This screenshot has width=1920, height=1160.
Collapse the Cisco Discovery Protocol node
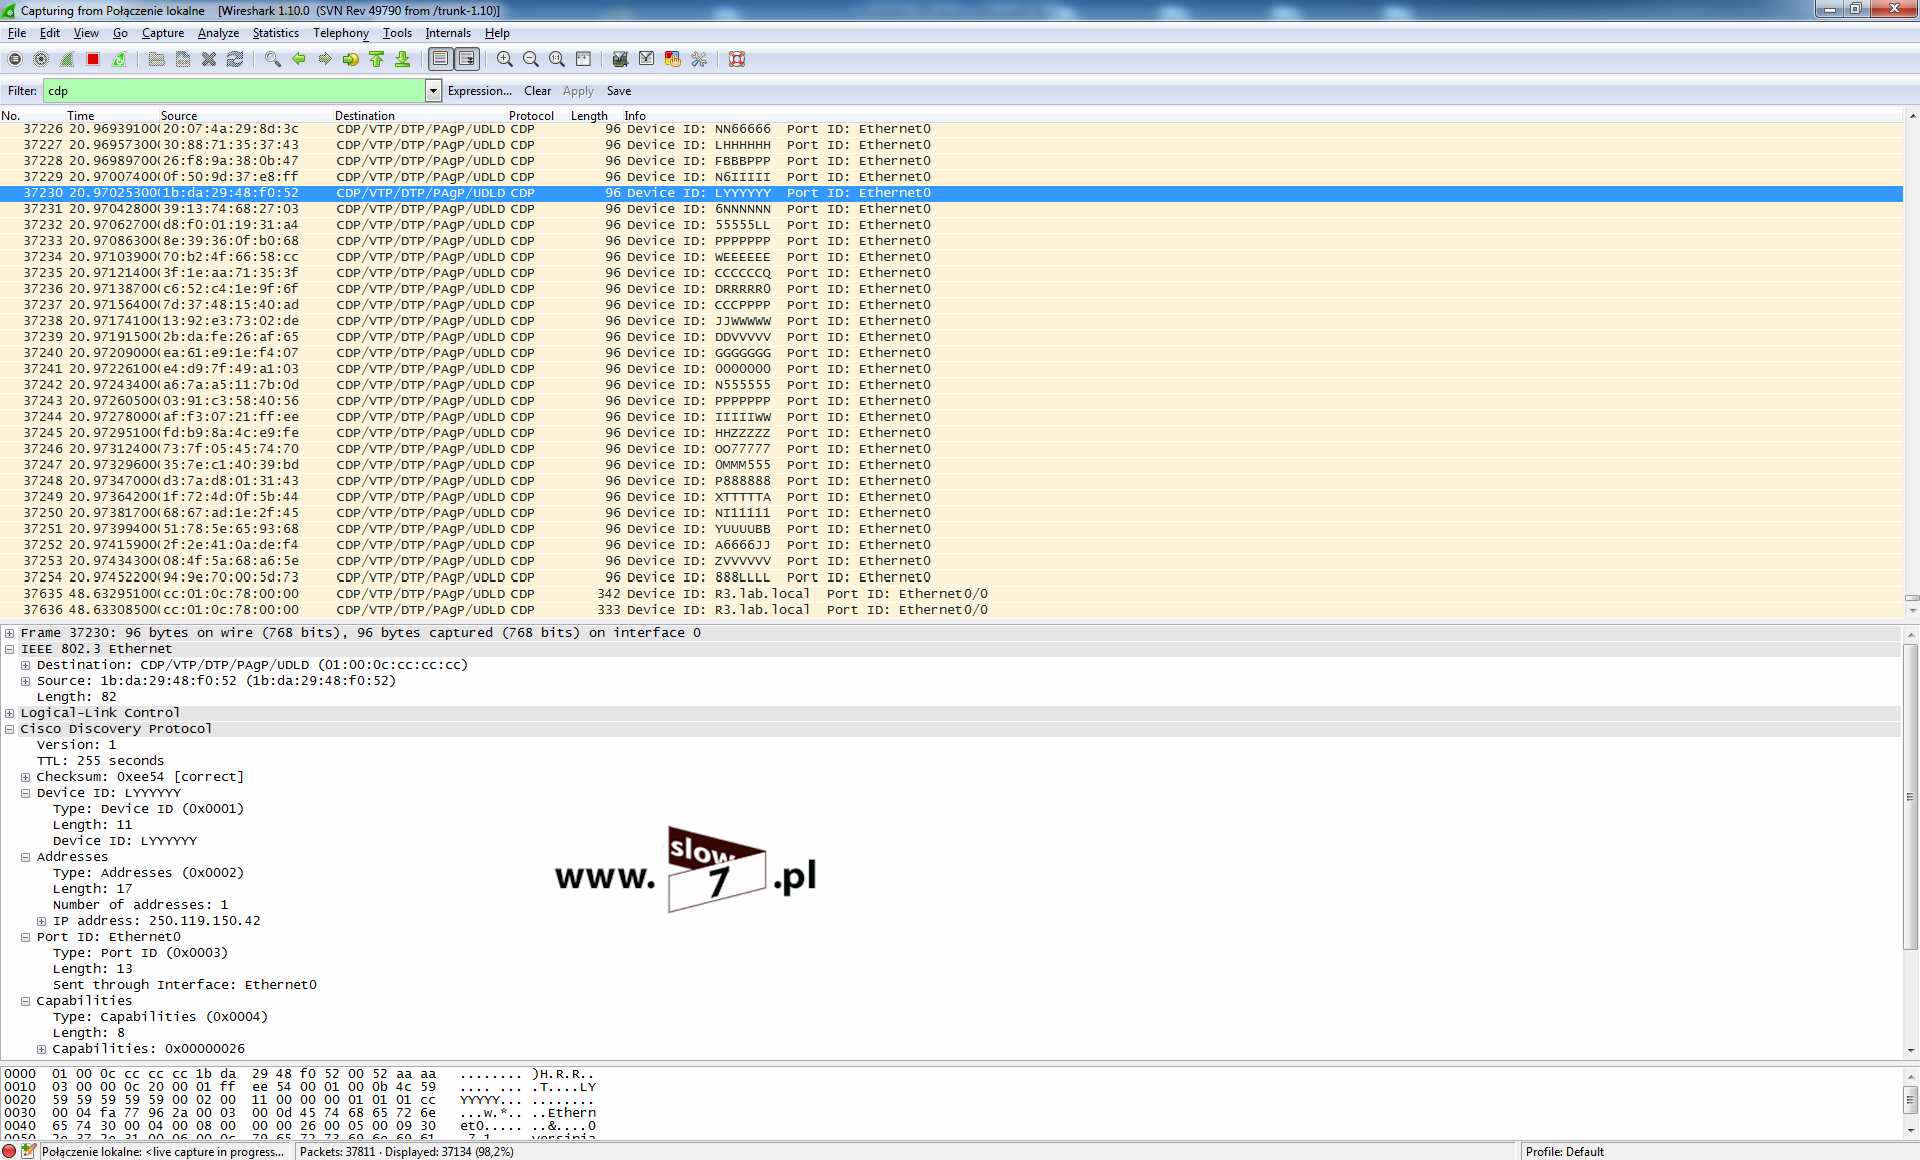click(9, 729)
